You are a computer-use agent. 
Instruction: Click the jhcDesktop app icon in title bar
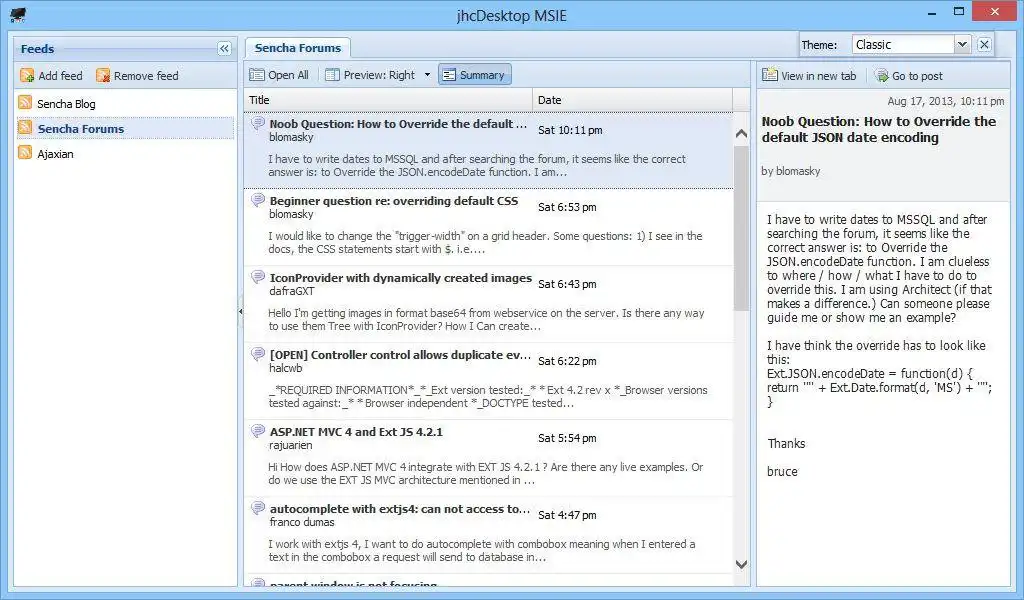pos(18,14)
